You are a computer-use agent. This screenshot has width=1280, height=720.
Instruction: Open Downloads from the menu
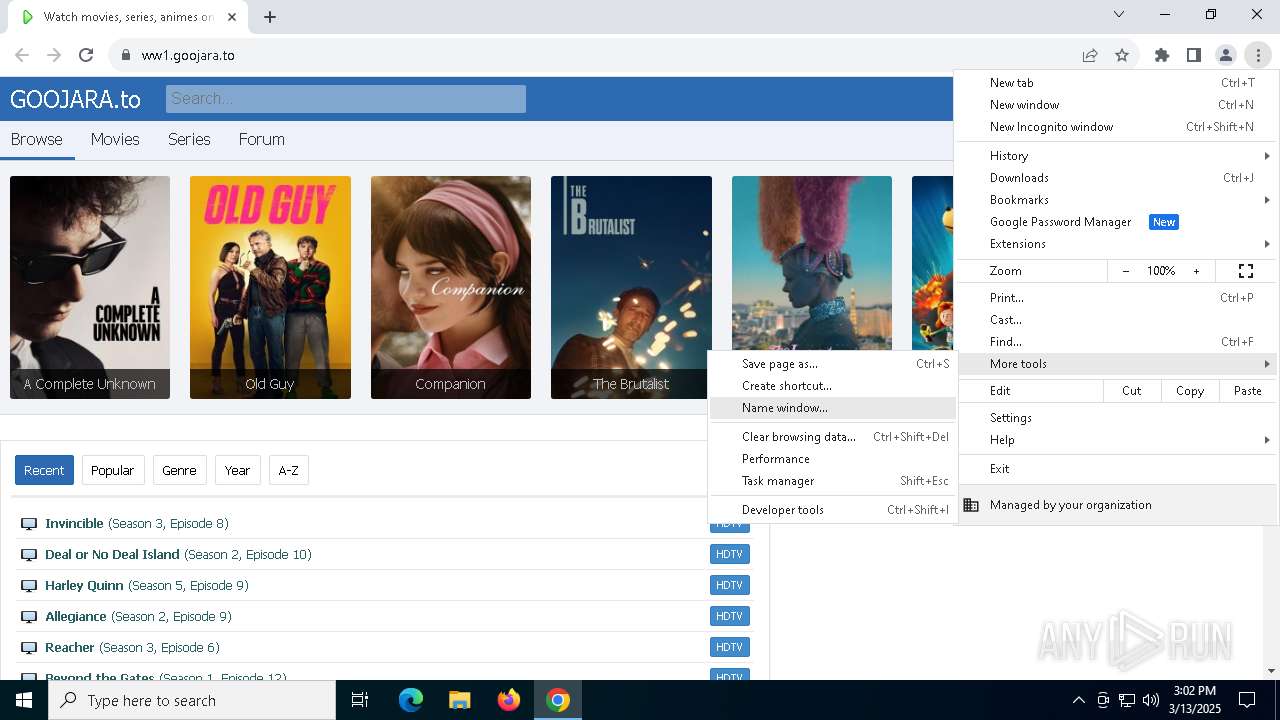(x=1118, y=178)
